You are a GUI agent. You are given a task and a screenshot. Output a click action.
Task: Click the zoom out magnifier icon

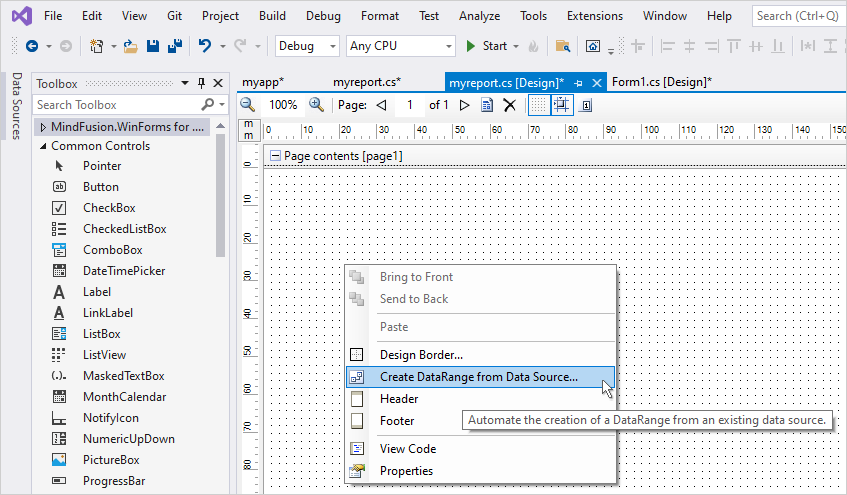click(x=247, y=105)
